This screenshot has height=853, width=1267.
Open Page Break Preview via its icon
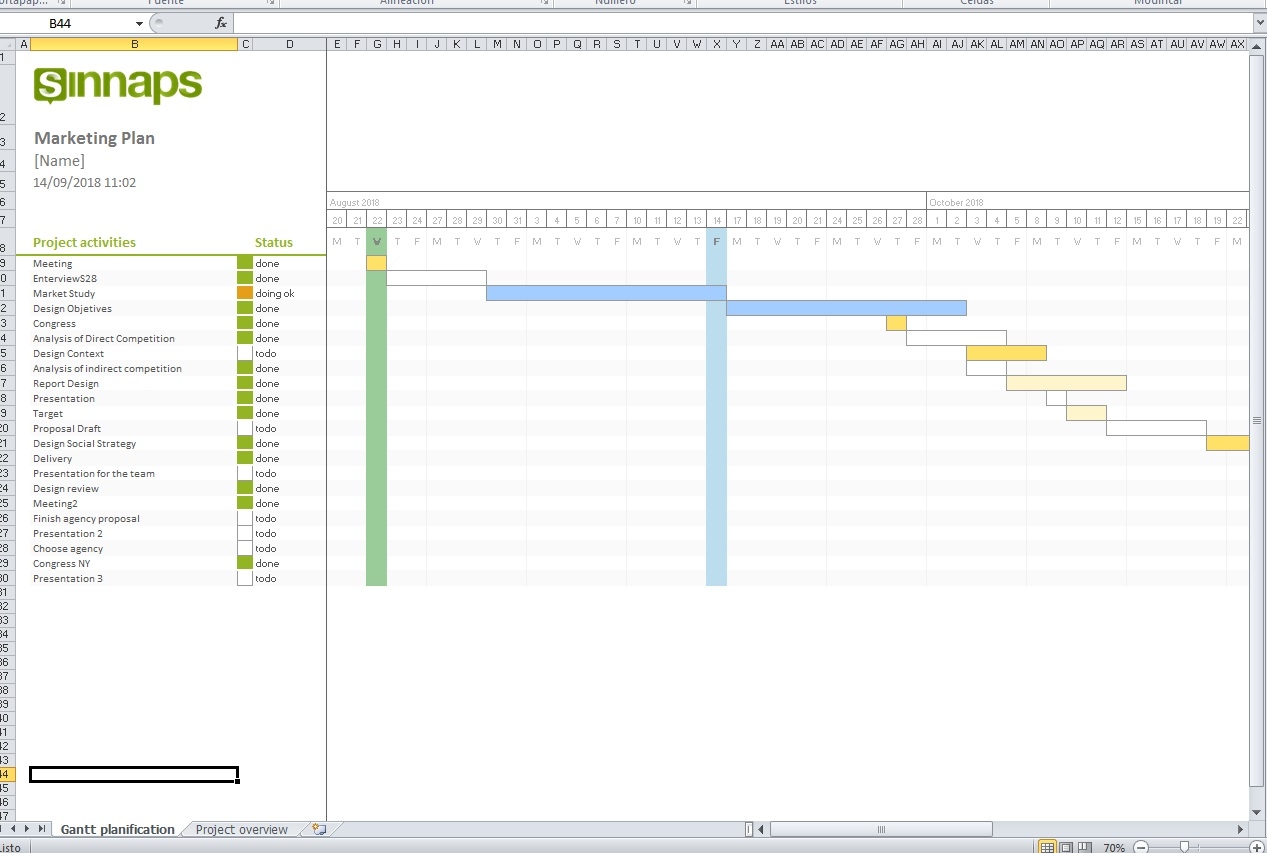click(1086, 846)
